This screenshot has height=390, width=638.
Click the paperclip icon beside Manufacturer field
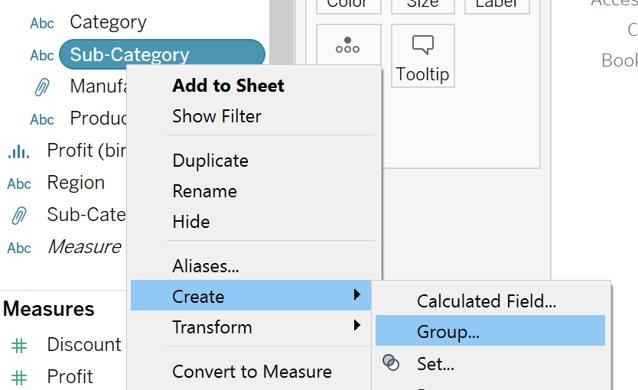point(42,87)
